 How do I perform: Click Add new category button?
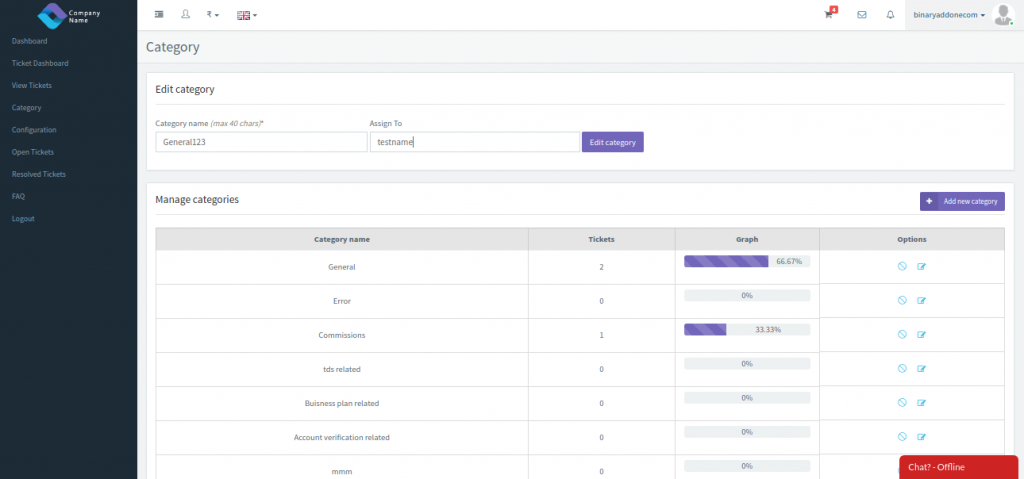[x=962, y=201]
